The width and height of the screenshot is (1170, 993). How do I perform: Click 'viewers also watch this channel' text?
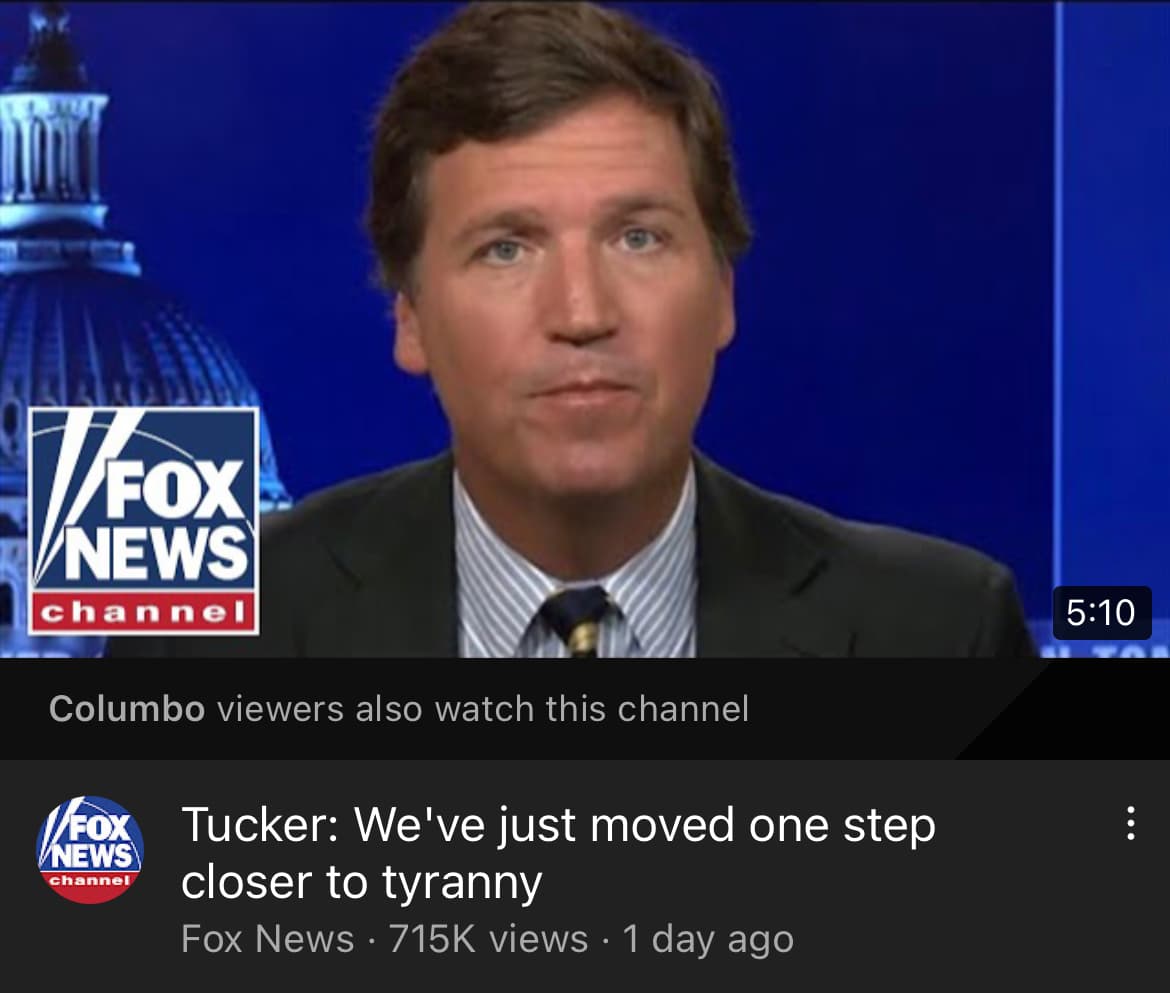point(483,709)
